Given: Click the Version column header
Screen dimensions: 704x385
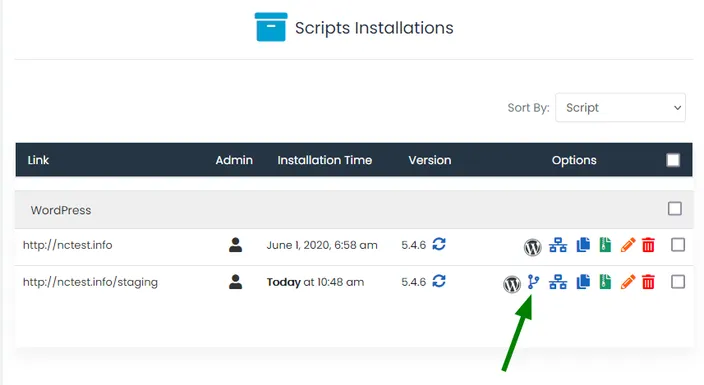Looking at the screenshot, I should point(430,160).
